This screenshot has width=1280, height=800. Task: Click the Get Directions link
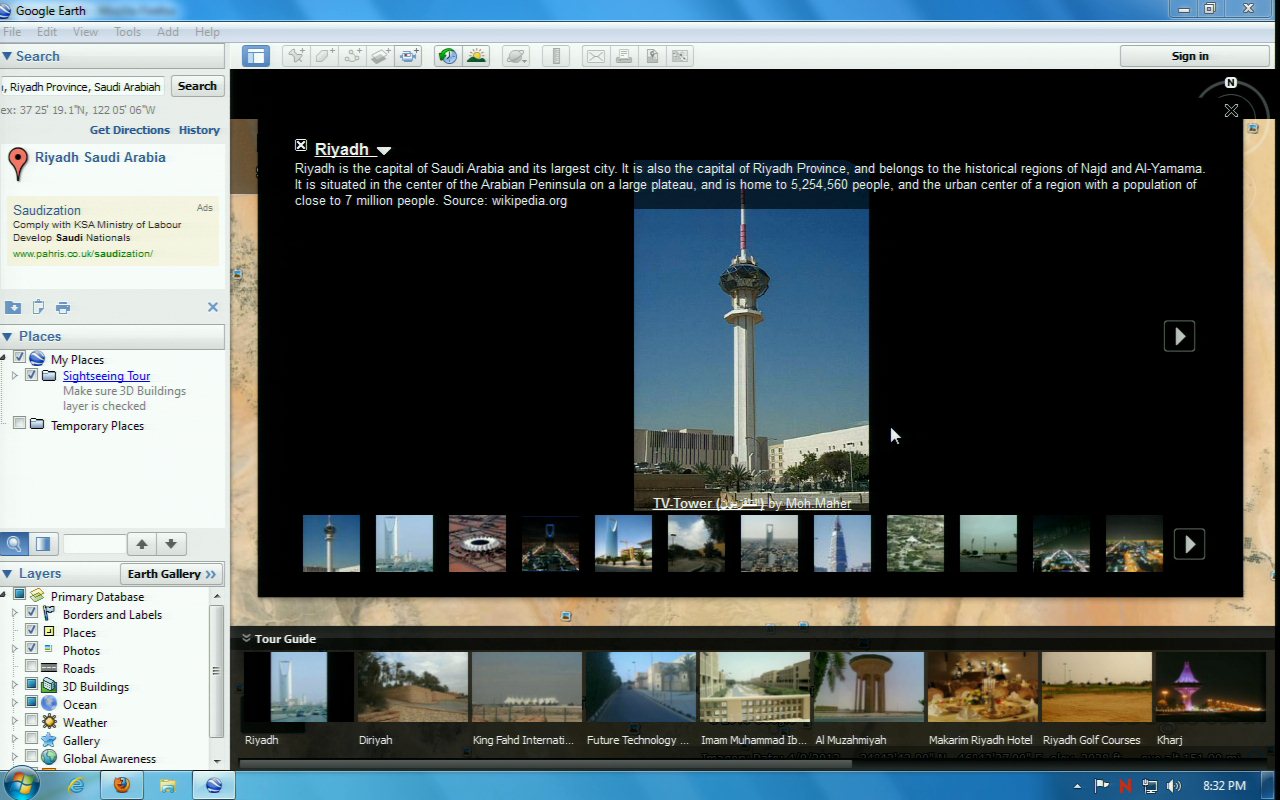[130, 130]
